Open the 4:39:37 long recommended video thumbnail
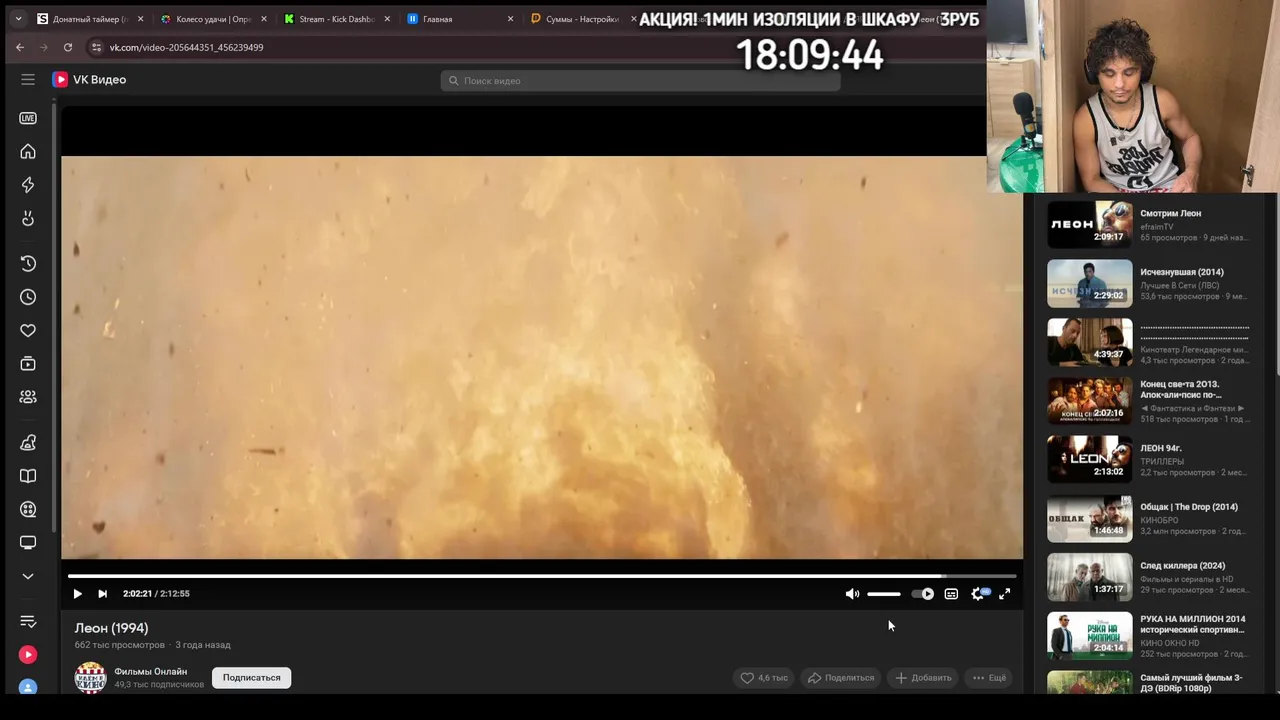Viewport: 1280px width, 720px height. click(x=1090, y=343)
